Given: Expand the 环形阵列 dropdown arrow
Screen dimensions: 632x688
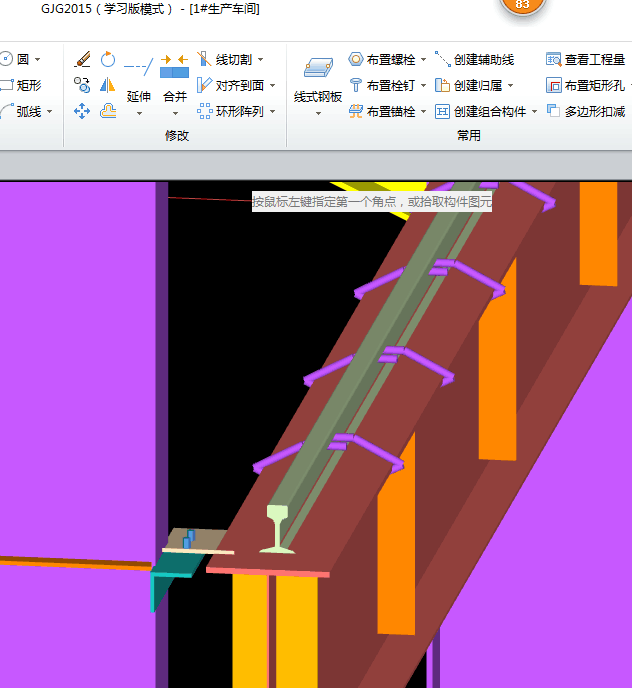Looking at the screenshot, I should pos(273,111).
